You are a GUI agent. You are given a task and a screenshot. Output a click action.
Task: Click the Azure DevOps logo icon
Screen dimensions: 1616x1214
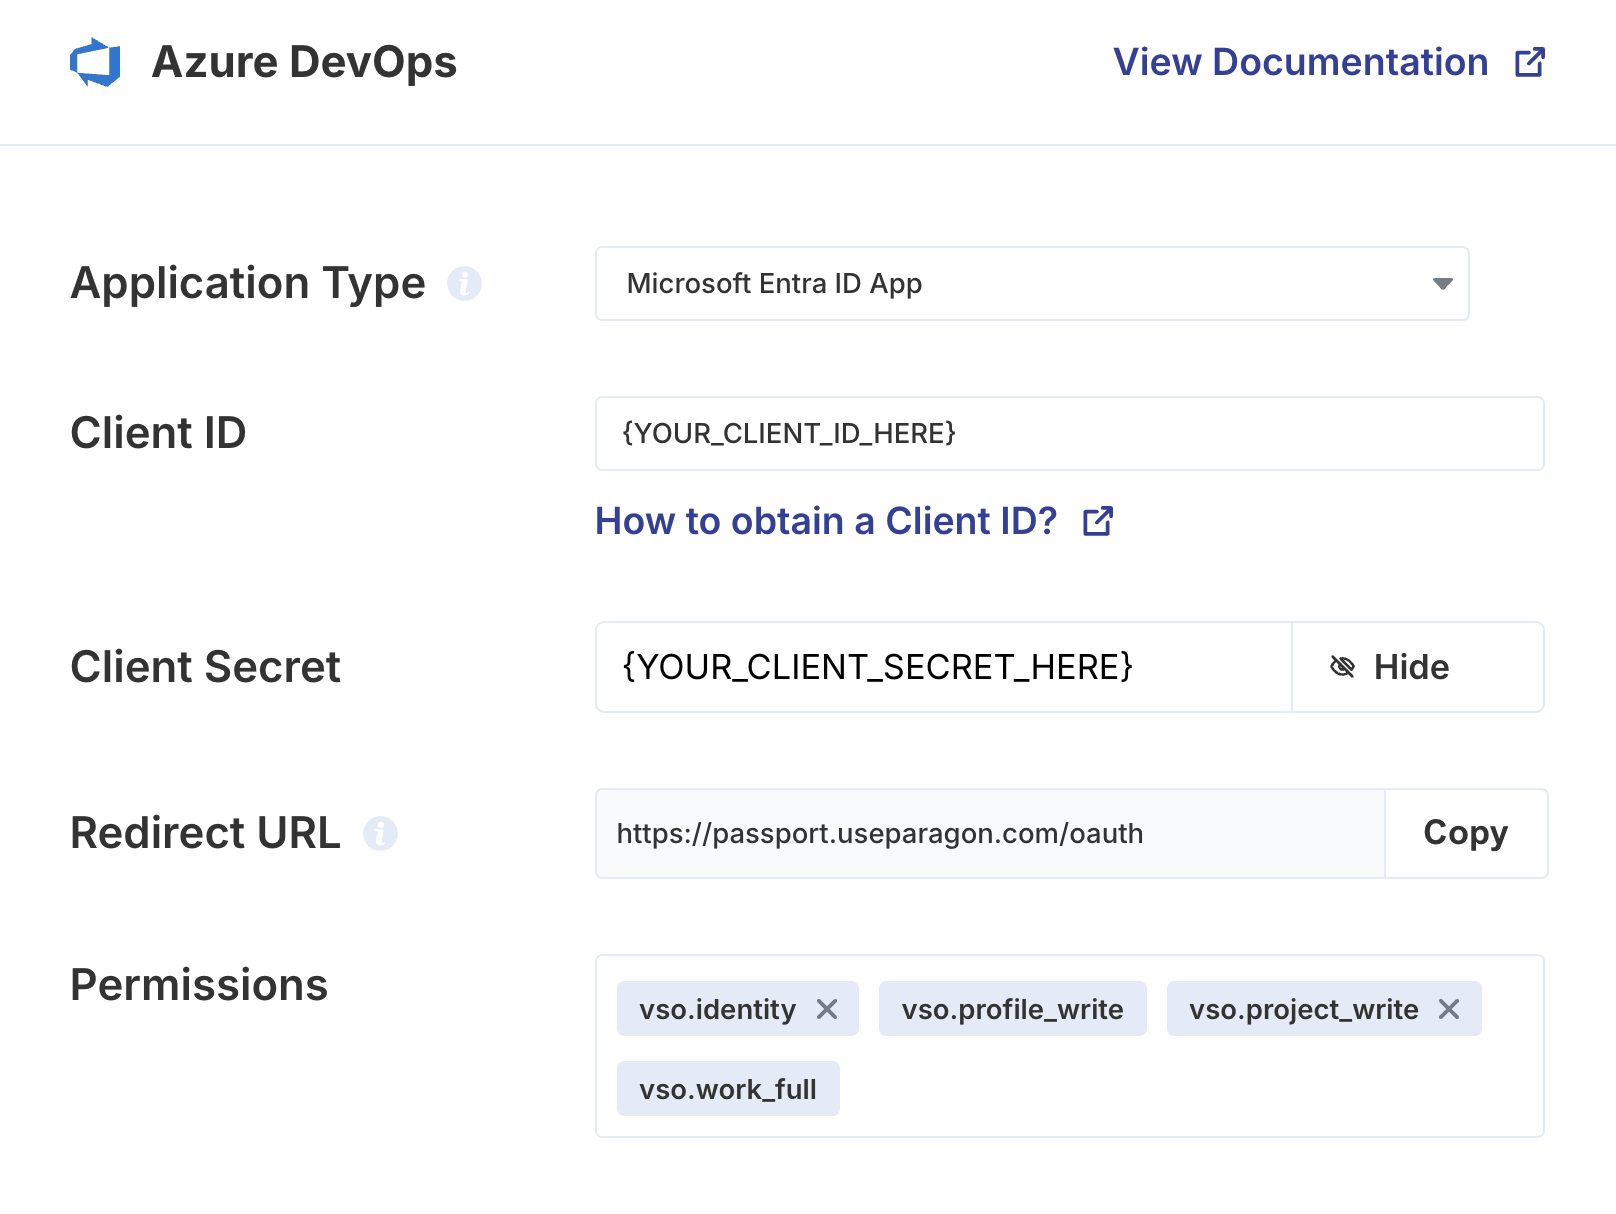95,62
